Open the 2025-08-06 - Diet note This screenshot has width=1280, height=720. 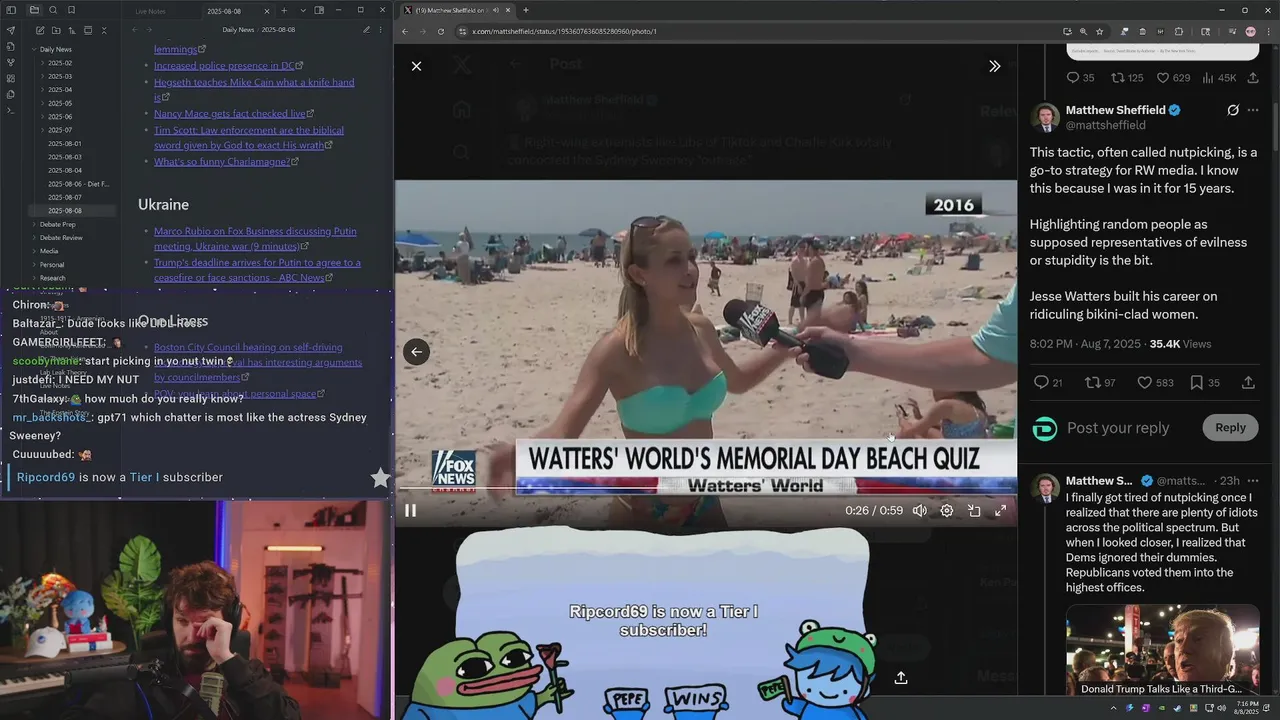pyautogui.click(x=79, y=184)
